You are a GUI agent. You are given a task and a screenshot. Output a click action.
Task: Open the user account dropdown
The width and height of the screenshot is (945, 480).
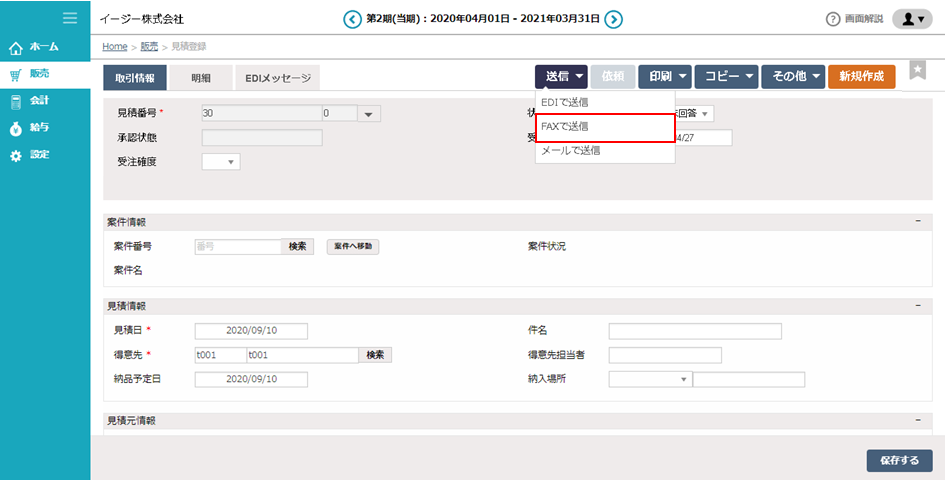(911, 19)
